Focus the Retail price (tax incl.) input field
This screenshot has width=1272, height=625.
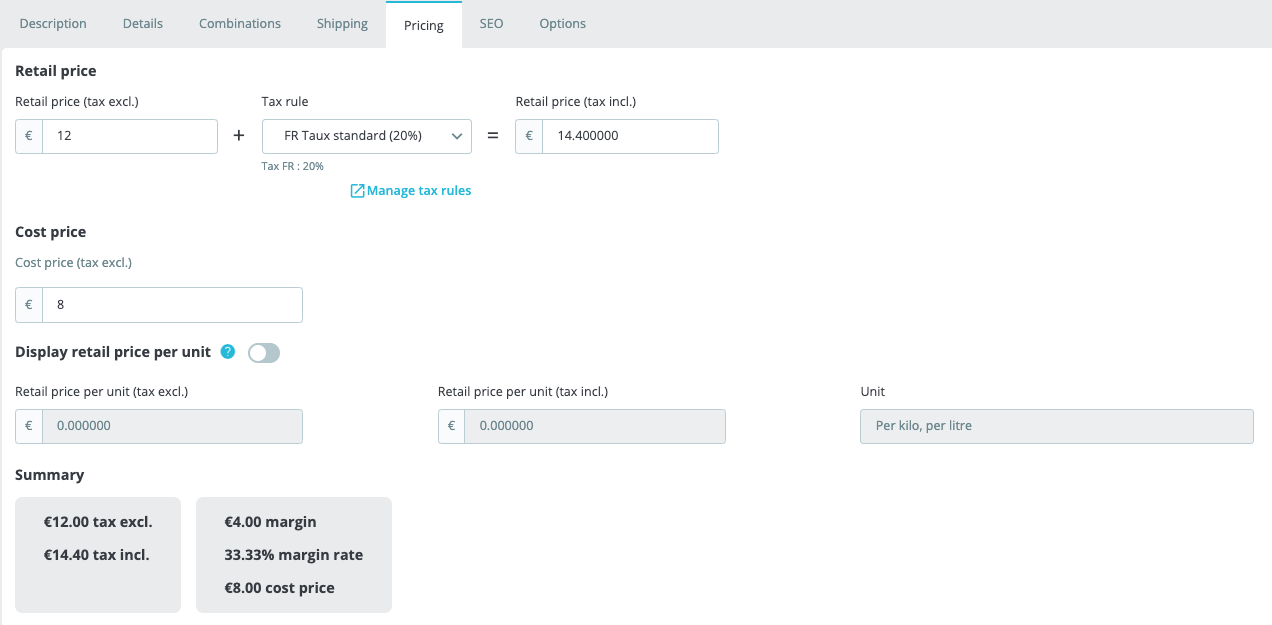coord(630,136)
